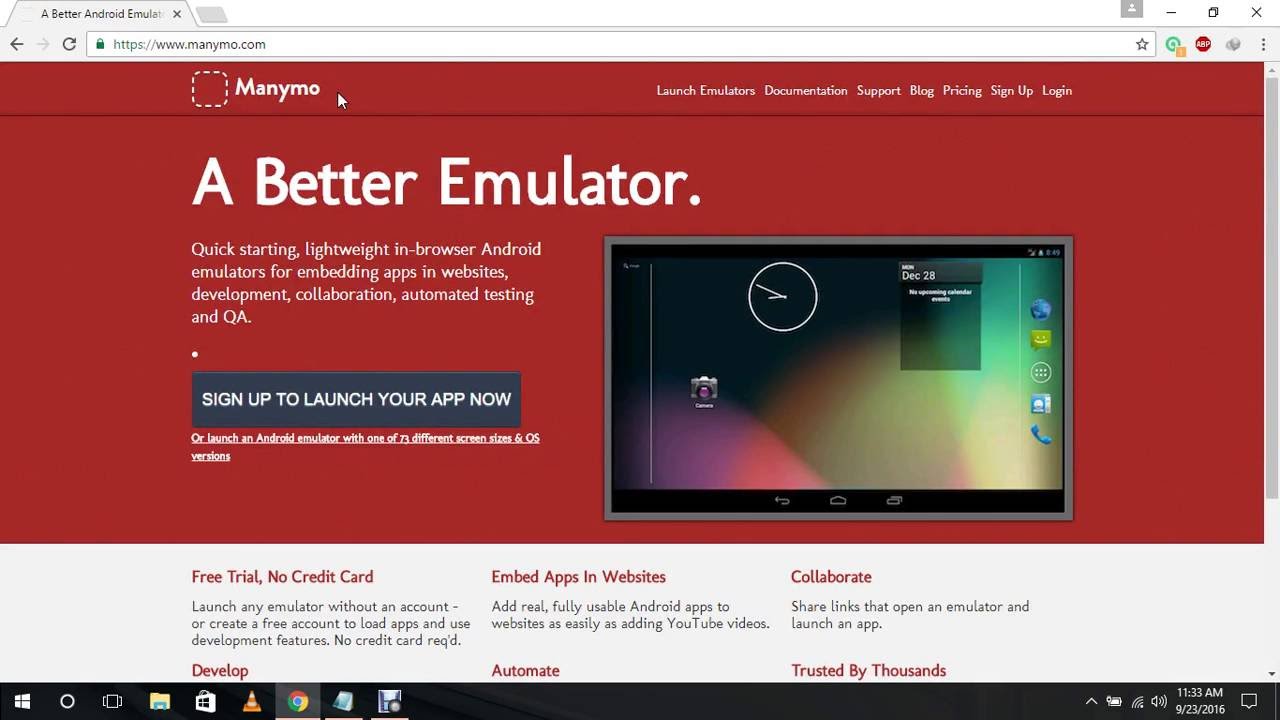1280x720 pixels.
Task: Open File Explorer from the taskbar
Action: coord(160,702)
